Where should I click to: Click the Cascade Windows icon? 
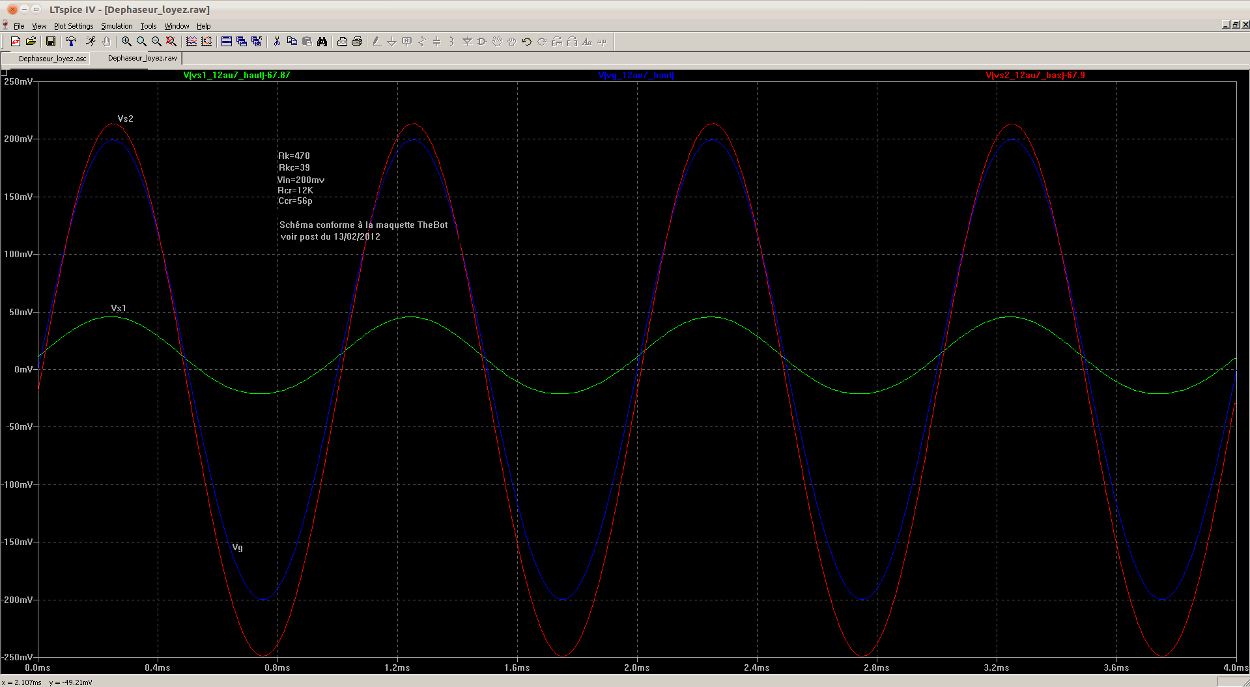[x=241, y=41]
